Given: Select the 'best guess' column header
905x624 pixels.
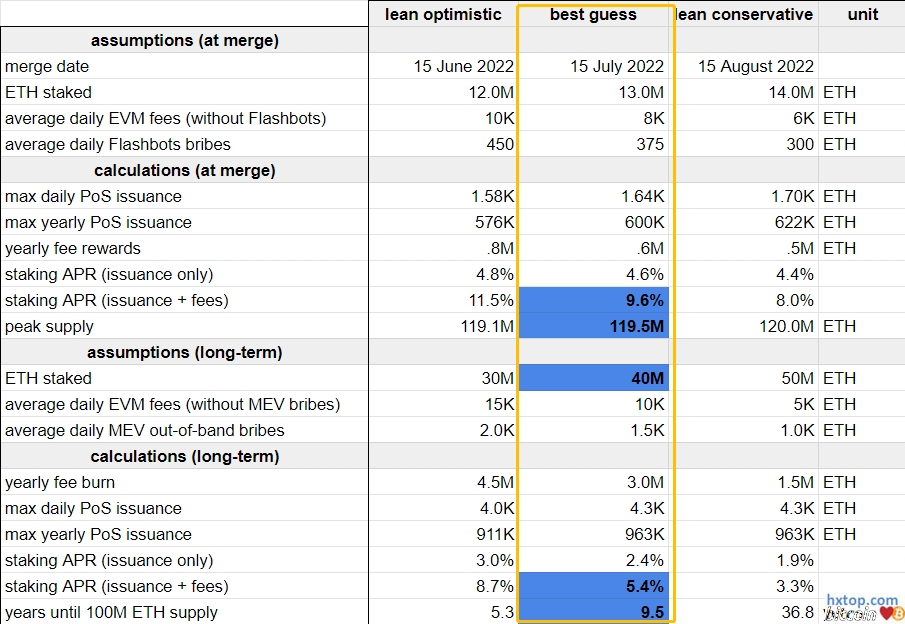Looking at the screenshot, I should (594, 14).
